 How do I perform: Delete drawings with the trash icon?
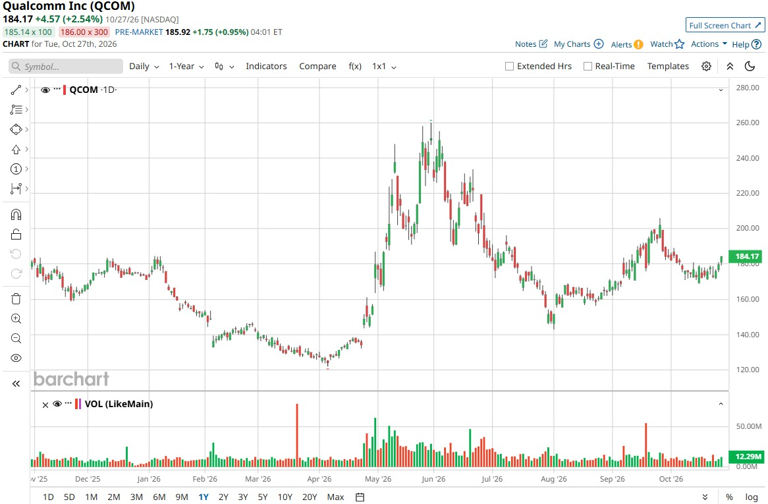pos(16,299)
